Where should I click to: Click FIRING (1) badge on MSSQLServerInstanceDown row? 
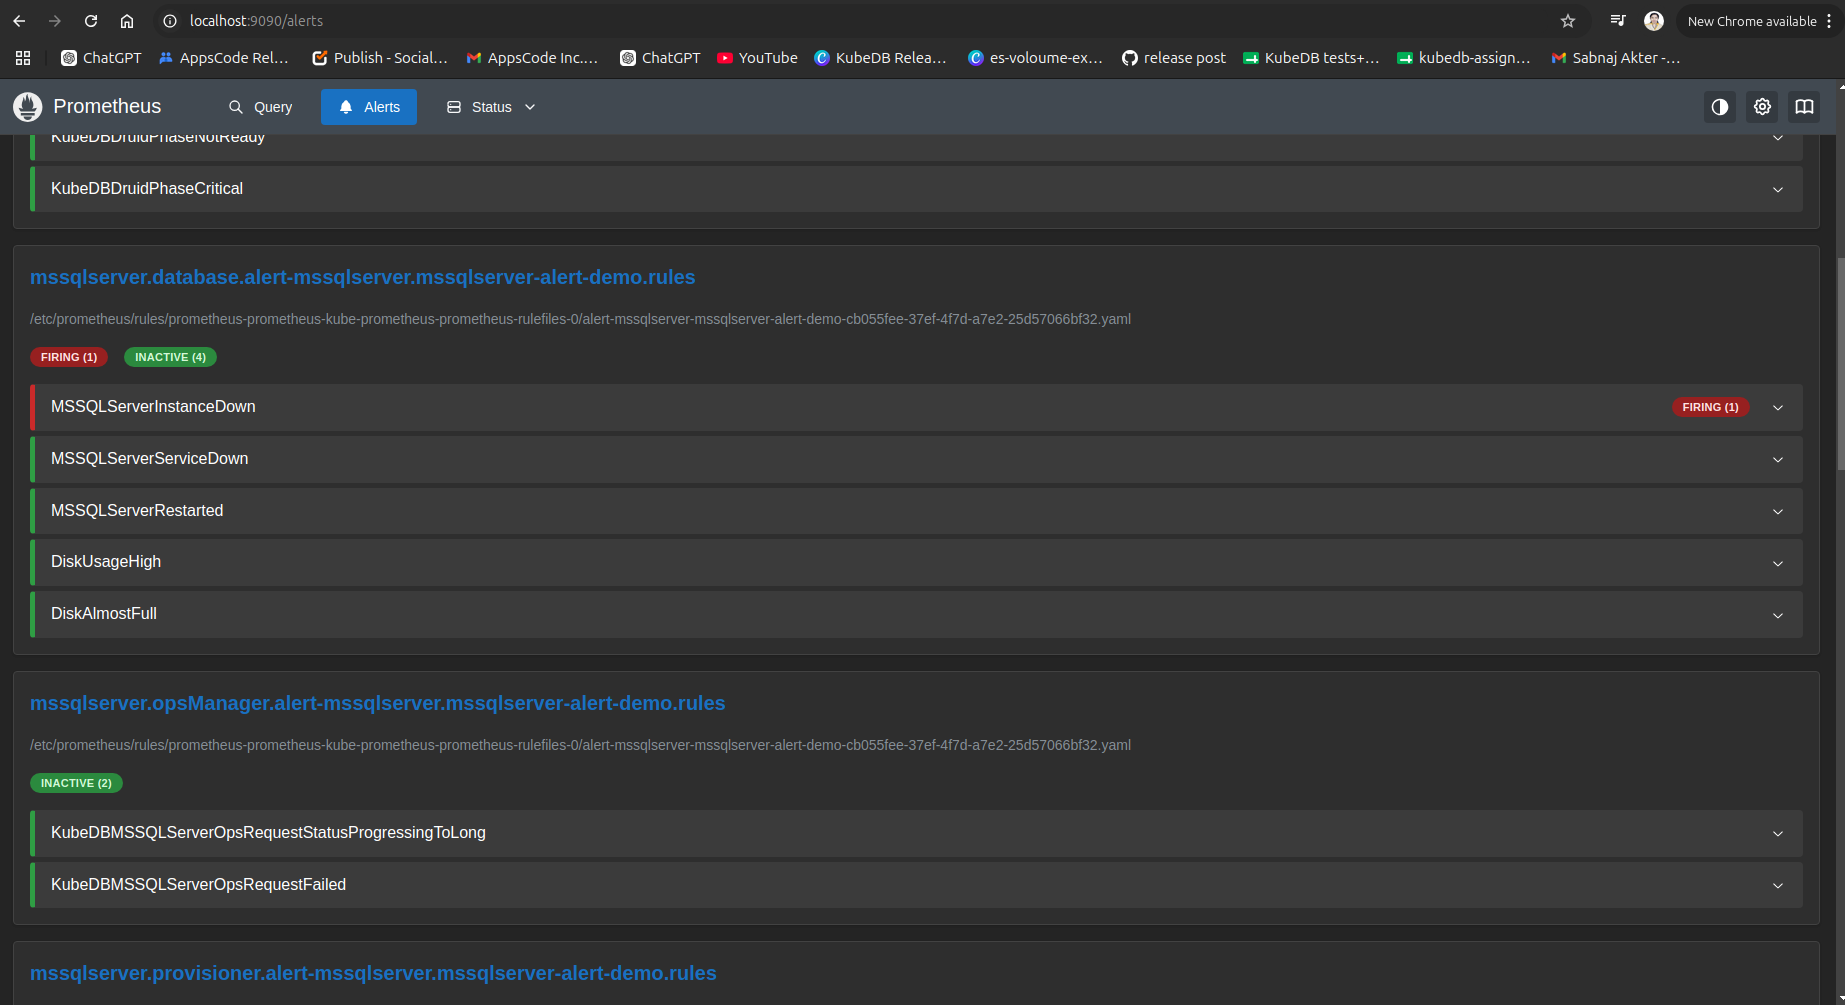click(1710, 407)
